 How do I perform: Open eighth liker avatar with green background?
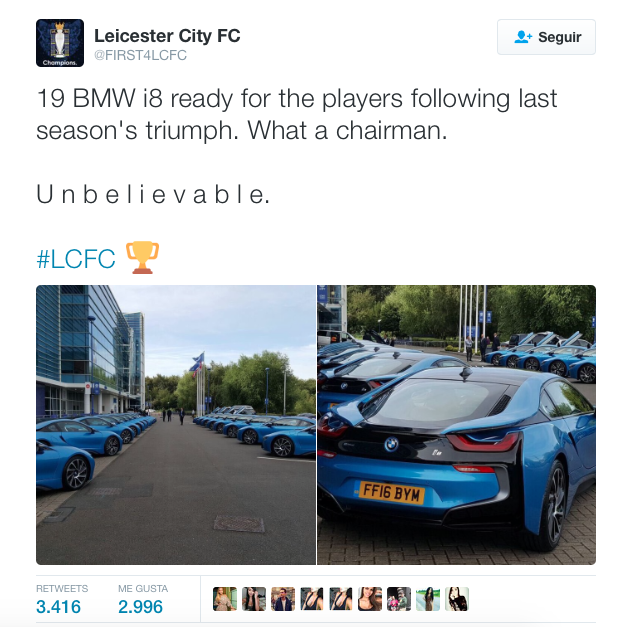pyautogui.click(x=428, y=599)
